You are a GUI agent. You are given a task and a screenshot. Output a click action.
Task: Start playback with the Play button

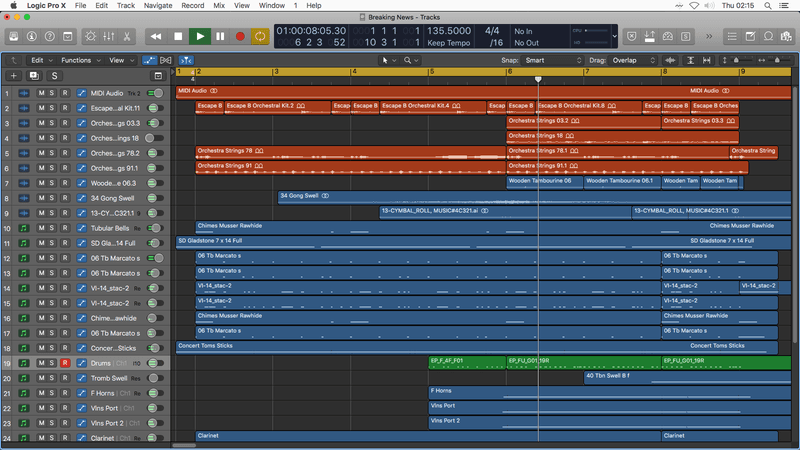point(200,36)
